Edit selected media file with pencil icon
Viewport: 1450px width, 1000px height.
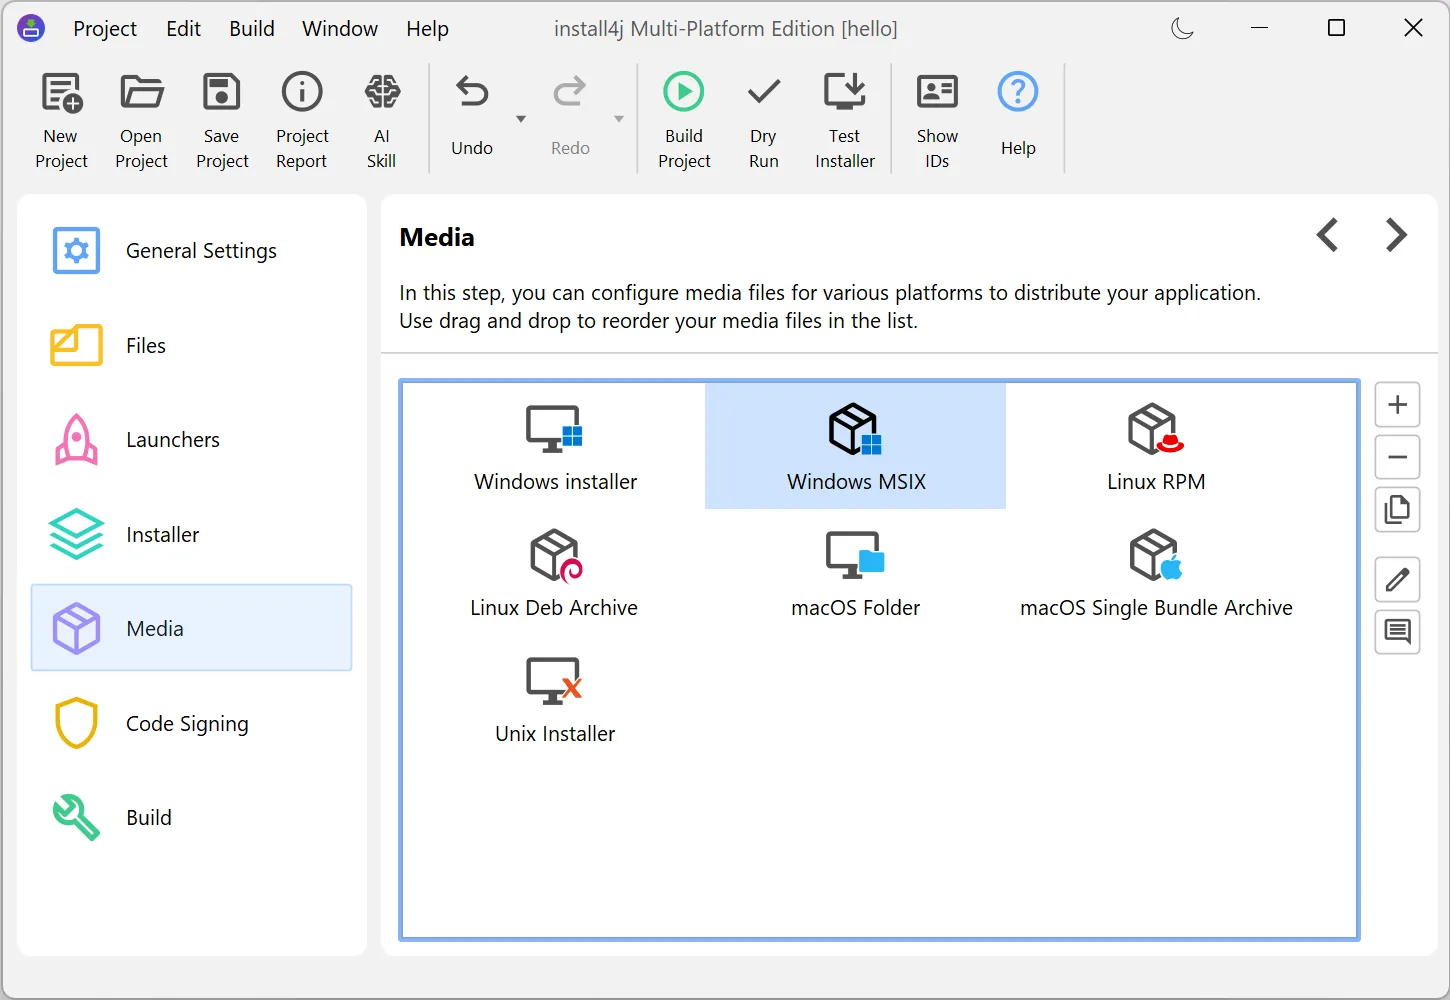[1397, 579]
